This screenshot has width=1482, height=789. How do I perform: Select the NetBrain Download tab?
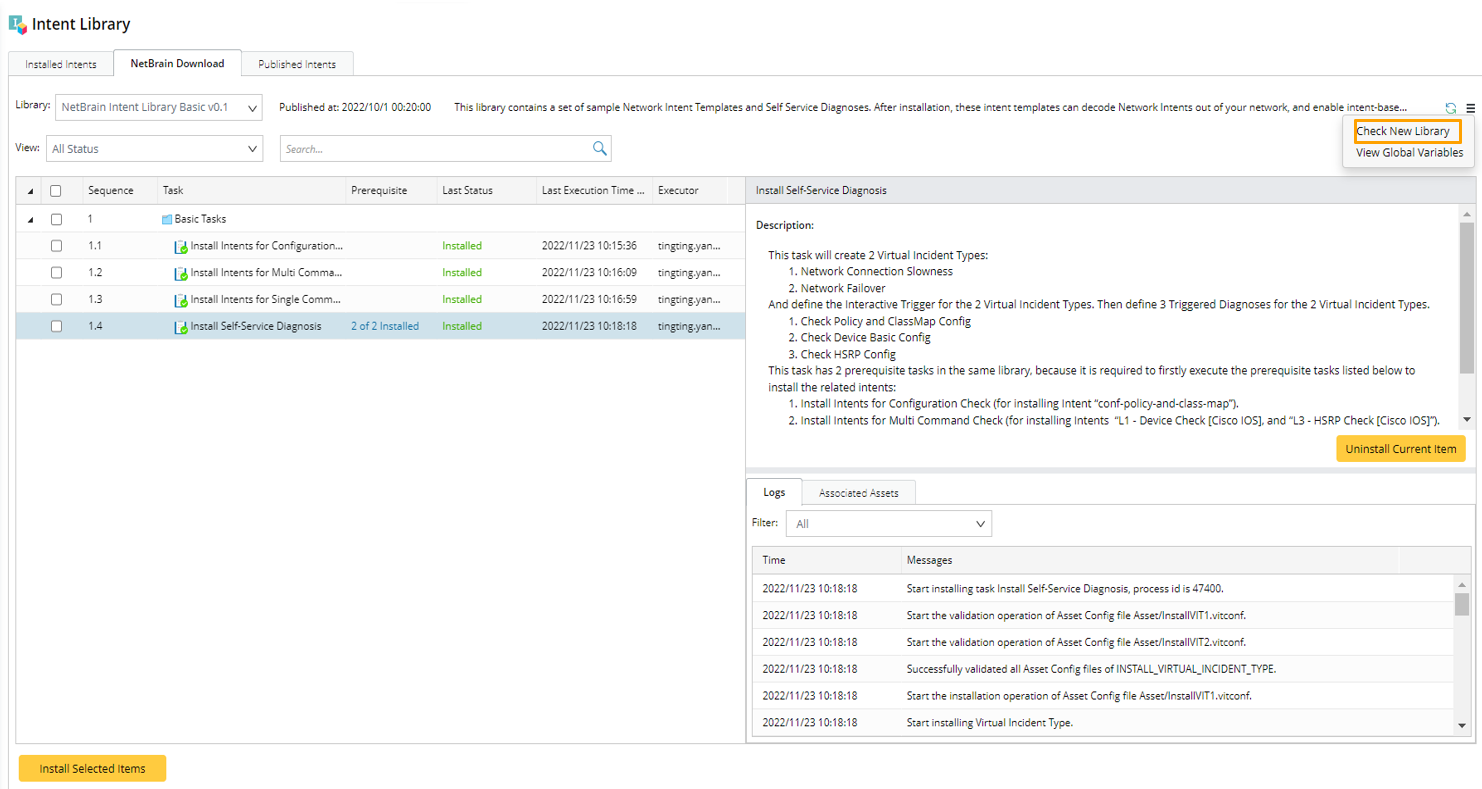pyautogui.click(x=177, y=63)
